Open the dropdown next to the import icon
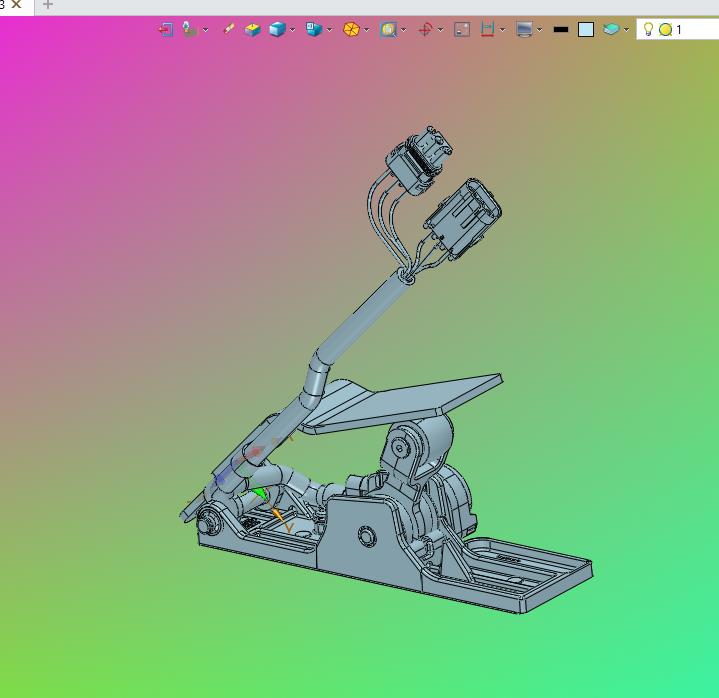Screen dimensions: 719x698 tap(205, 30)
